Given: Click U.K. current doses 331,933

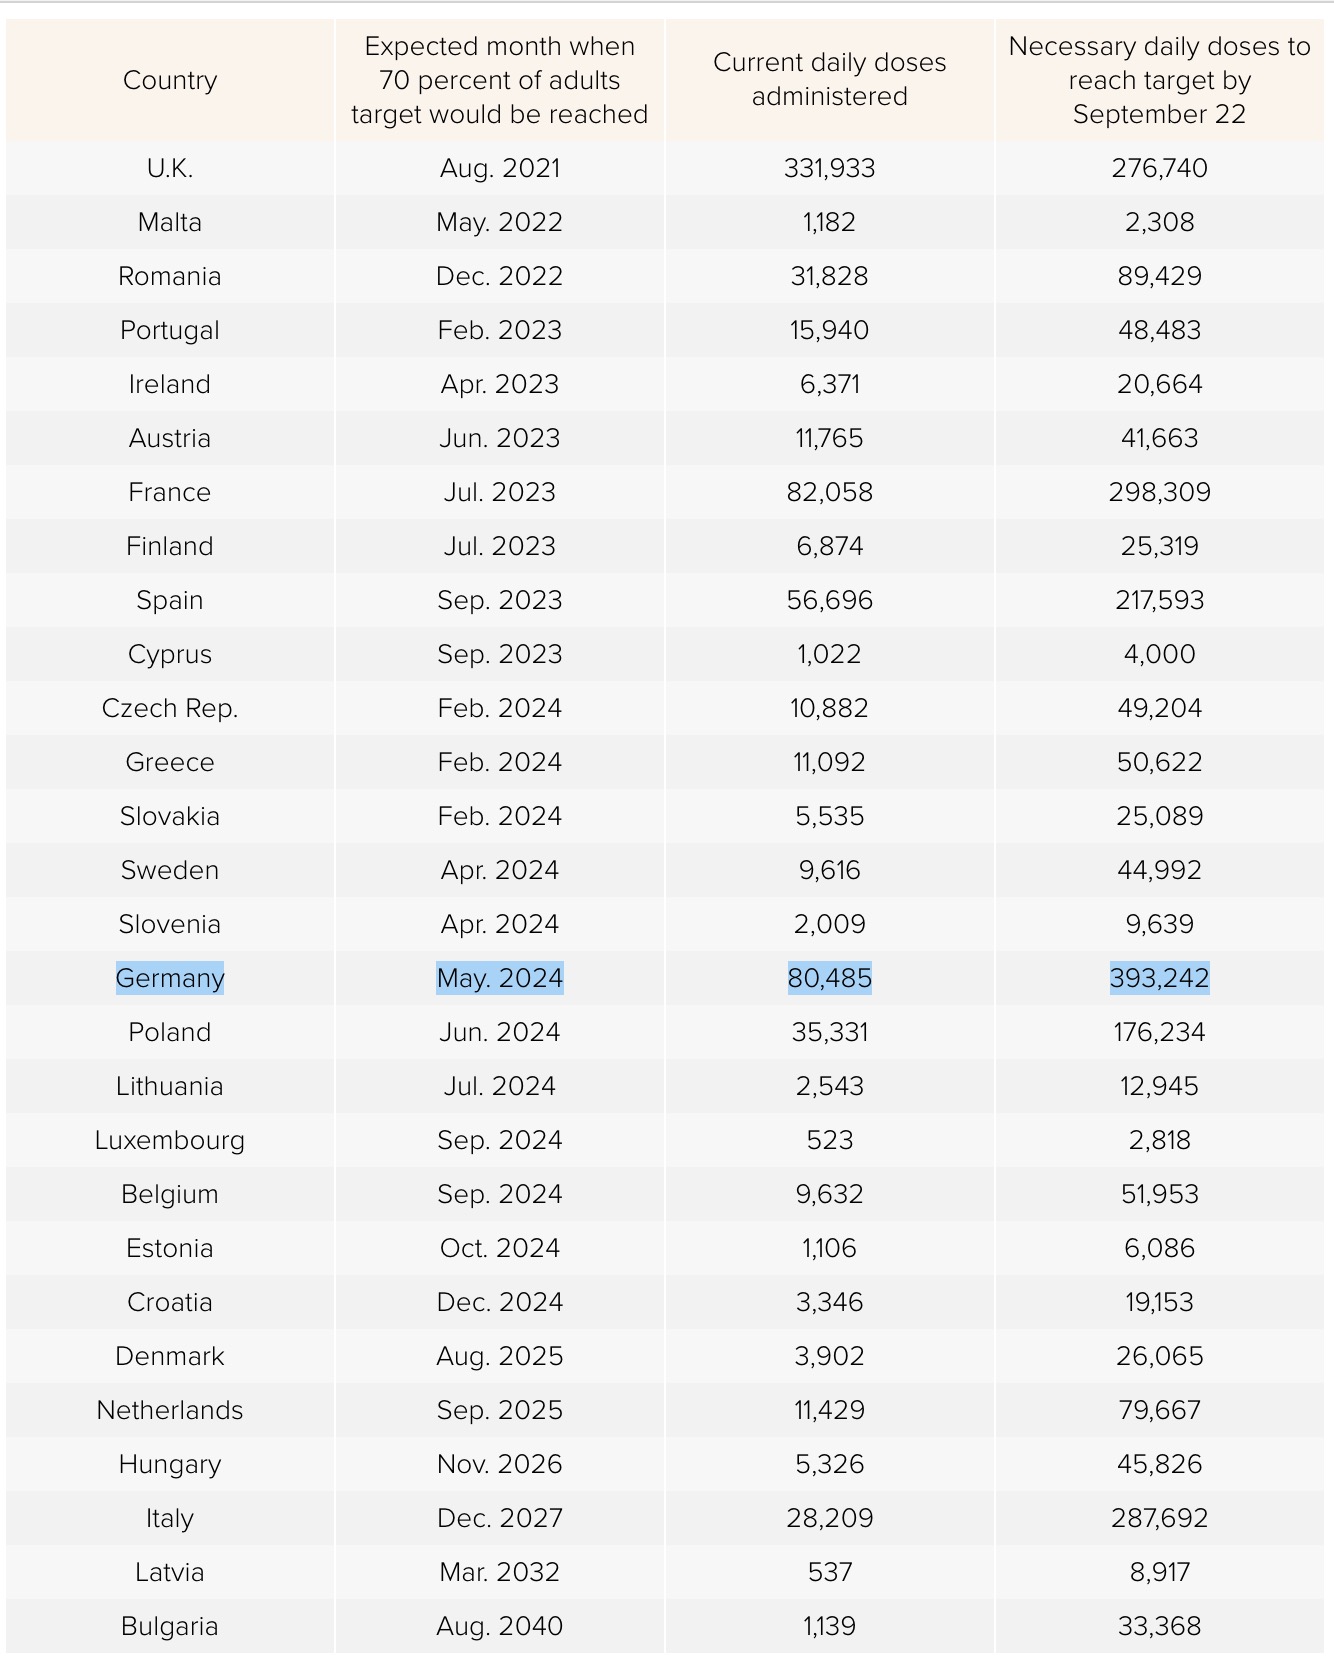Looking at the screenshot, I should (830, 168).
